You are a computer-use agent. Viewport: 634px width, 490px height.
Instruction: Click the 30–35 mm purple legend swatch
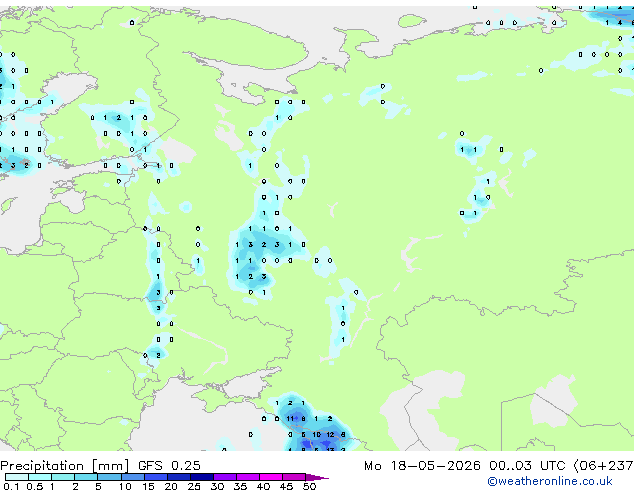pos(225,477)
